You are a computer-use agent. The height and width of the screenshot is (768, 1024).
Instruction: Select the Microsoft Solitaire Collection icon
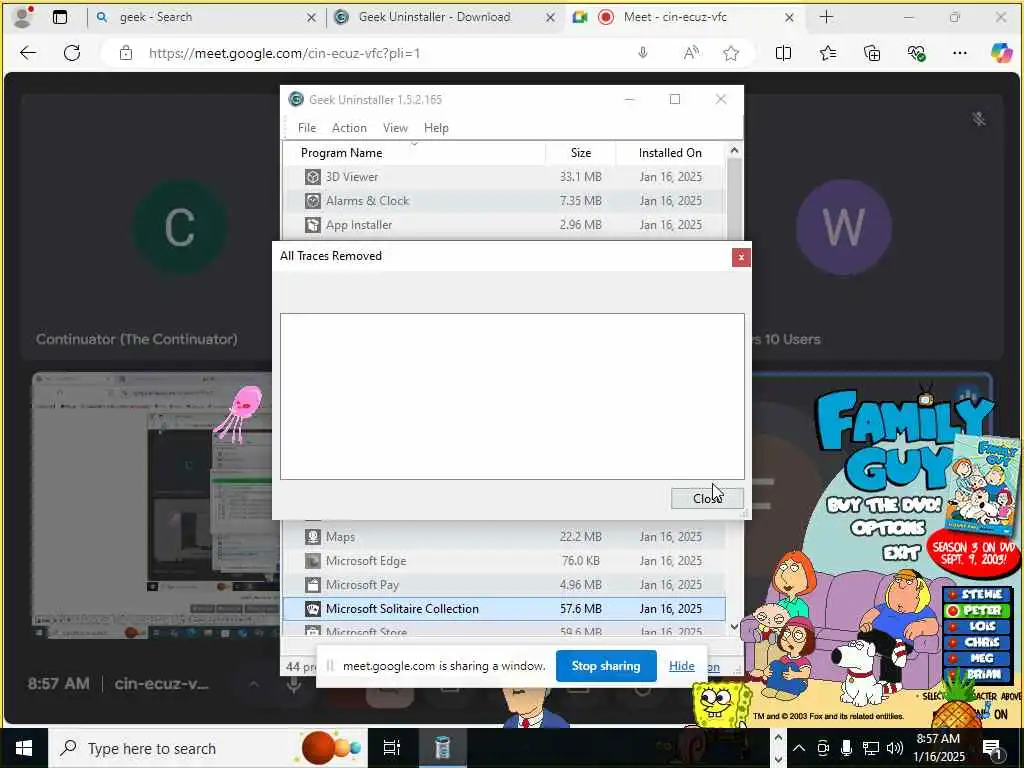313,609
